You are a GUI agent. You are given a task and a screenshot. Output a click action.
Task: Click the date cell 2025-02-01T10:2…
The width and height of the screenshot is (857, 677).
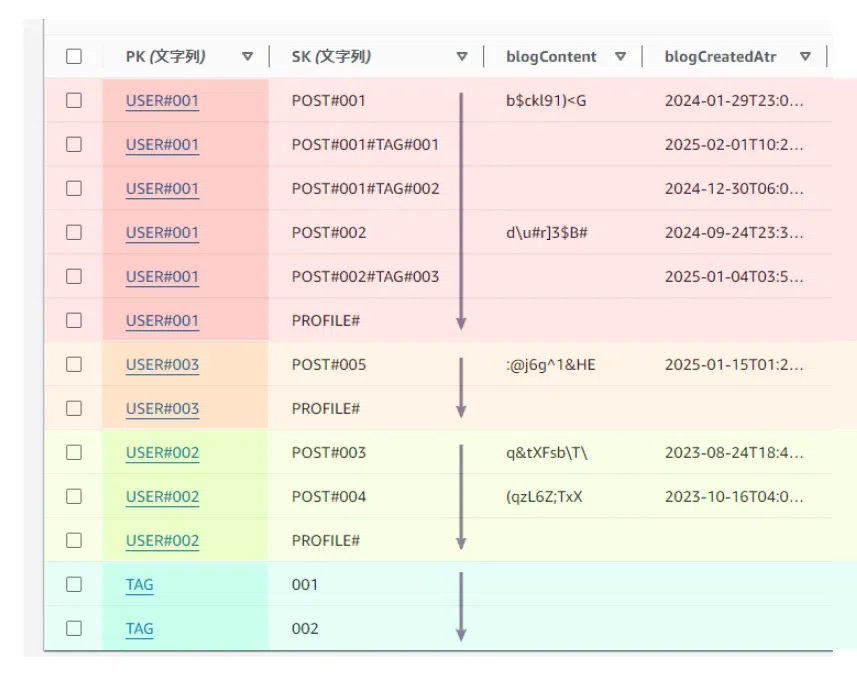coord(734,144)
